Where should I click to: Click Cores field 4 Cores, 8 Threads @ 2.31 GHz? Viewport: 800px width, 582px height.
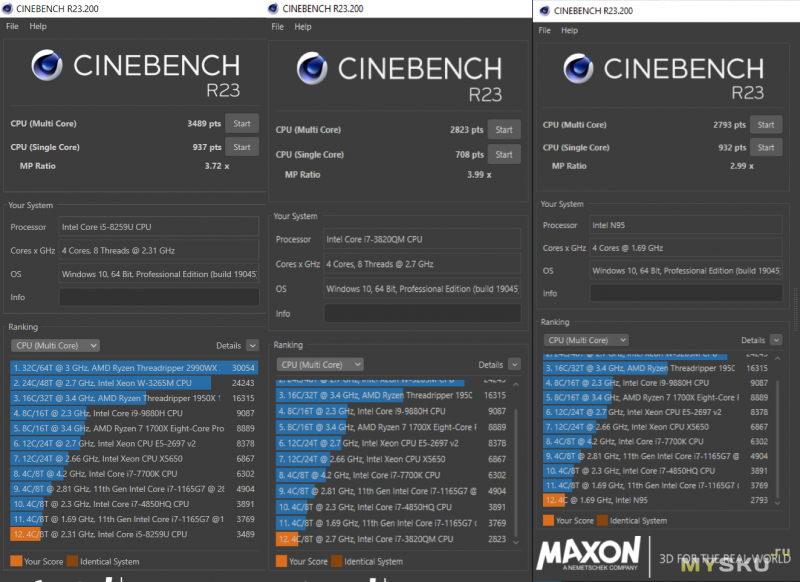click(x=159, y=250)
